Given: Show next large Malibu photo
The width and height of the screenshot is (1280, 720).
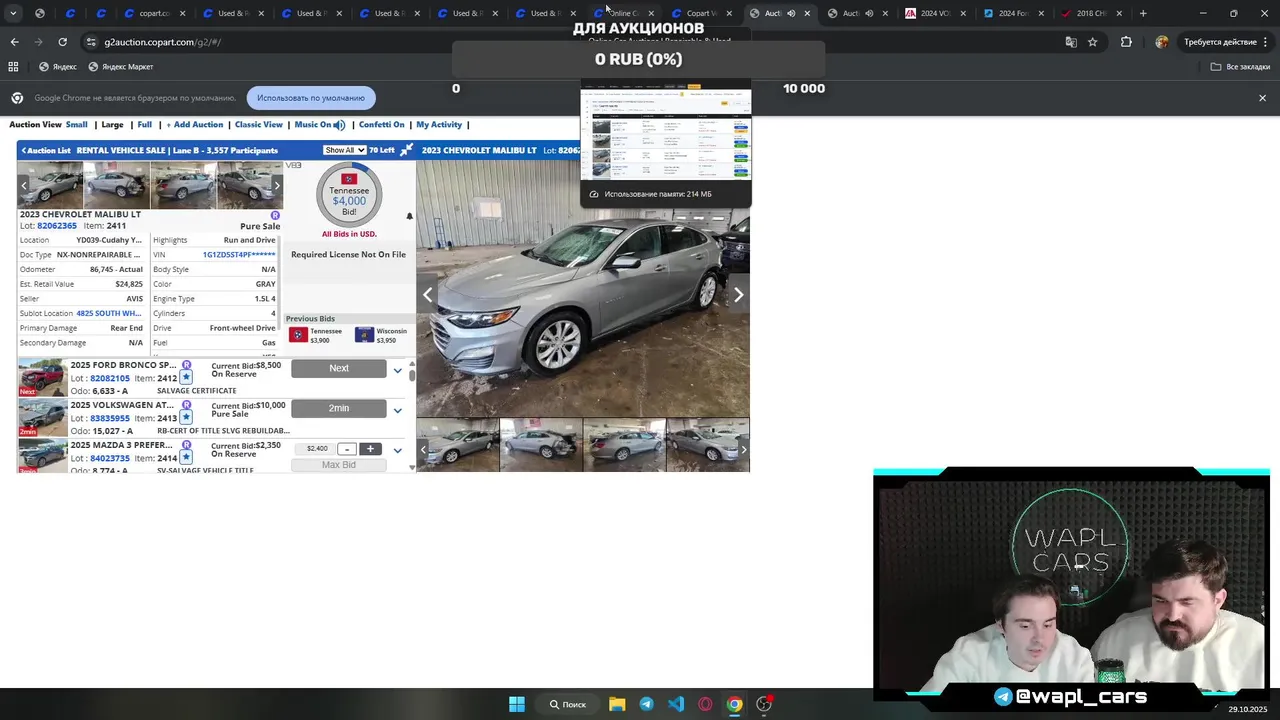Looking at the screenshot, I should 738,295.
